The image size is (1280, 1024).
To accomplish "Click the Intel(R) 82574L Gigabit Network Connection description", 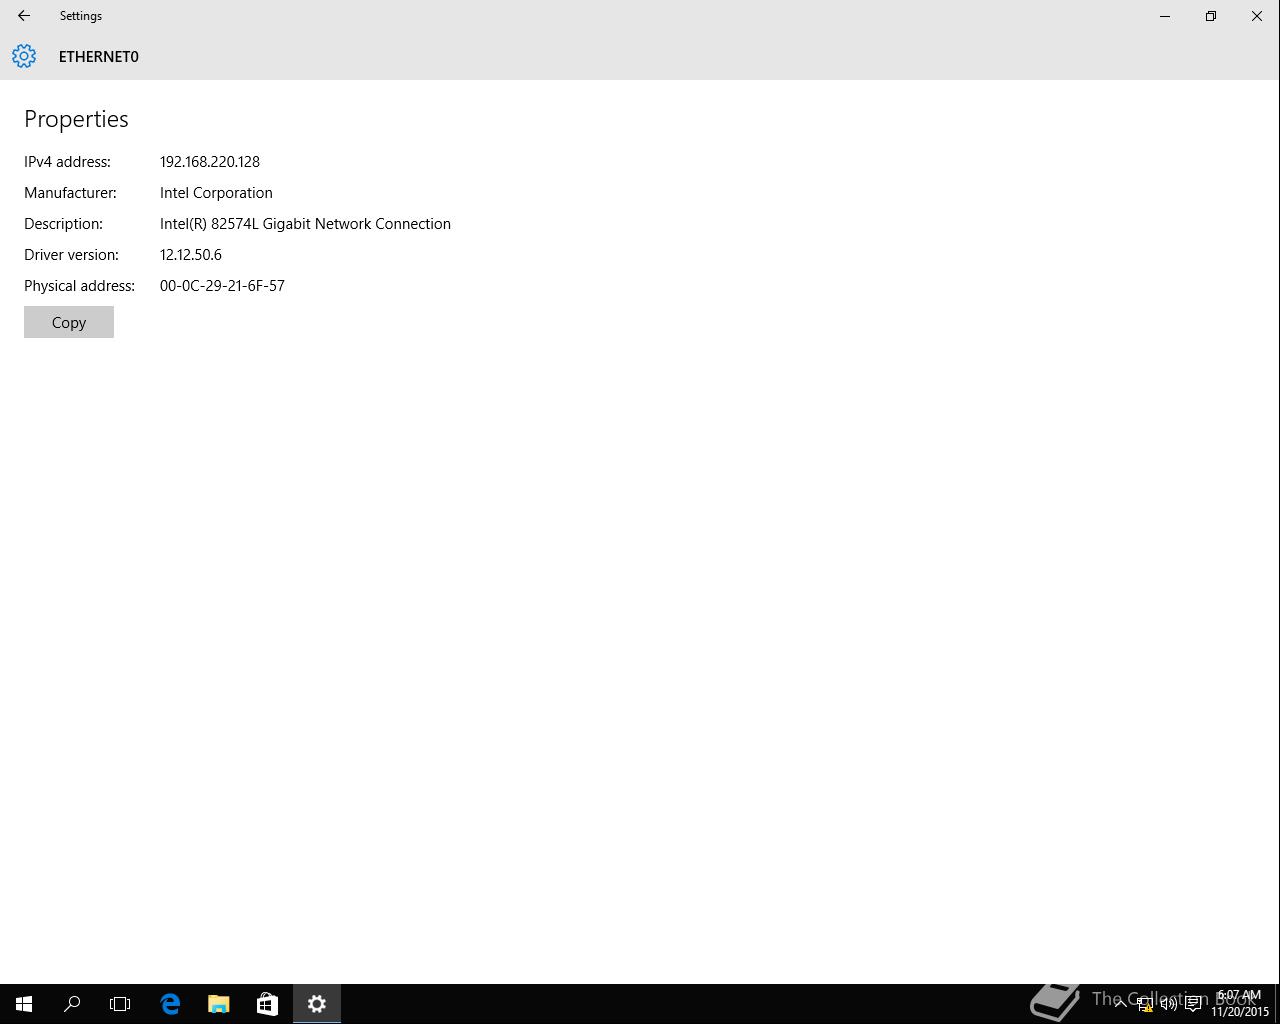I will (x=305, y=223).
